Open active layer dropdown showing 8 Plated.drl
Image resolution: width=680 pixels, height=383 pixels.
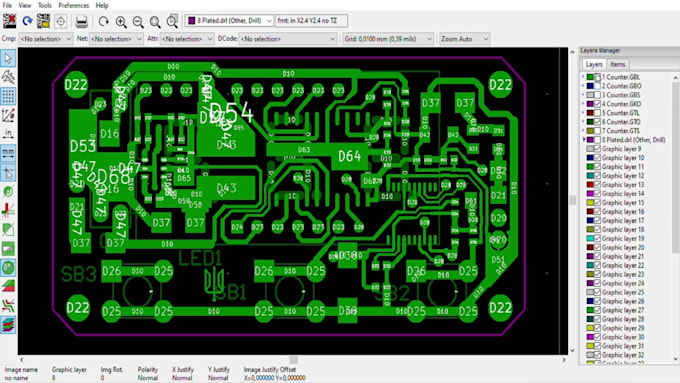coord(229,20)
